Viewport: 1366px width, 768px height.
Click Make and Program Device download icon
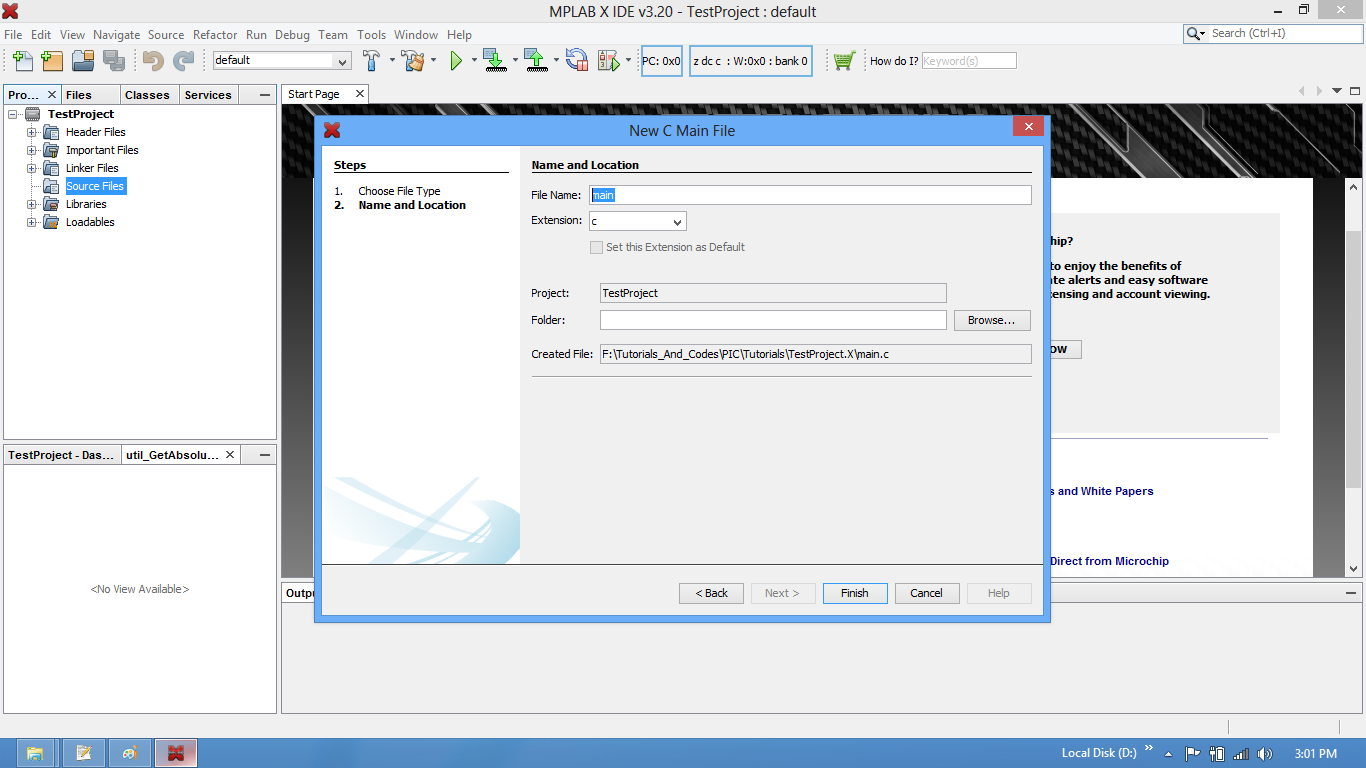pyautogui.click(x=495, y=61)
